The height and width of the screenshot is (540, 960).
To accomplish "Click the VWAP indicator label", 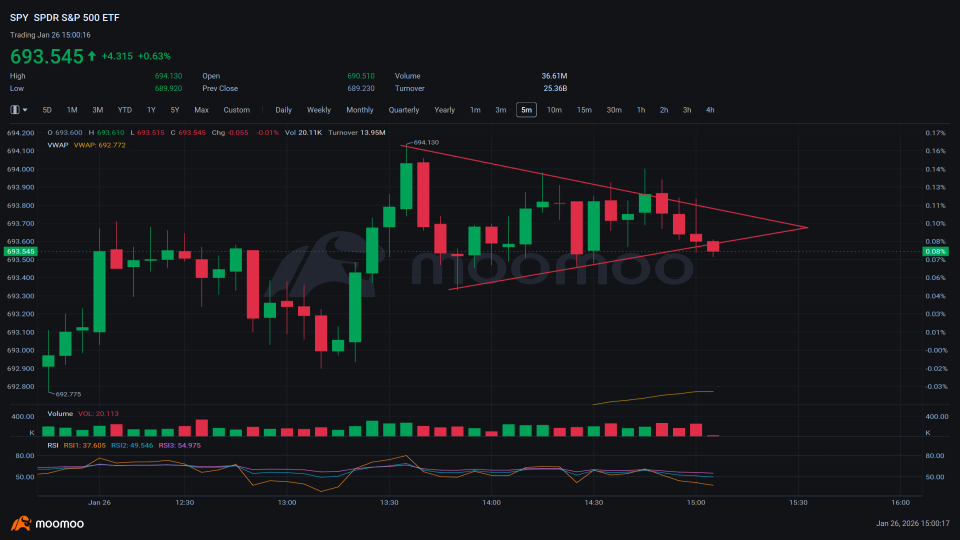I will click(x=58, y=145).
